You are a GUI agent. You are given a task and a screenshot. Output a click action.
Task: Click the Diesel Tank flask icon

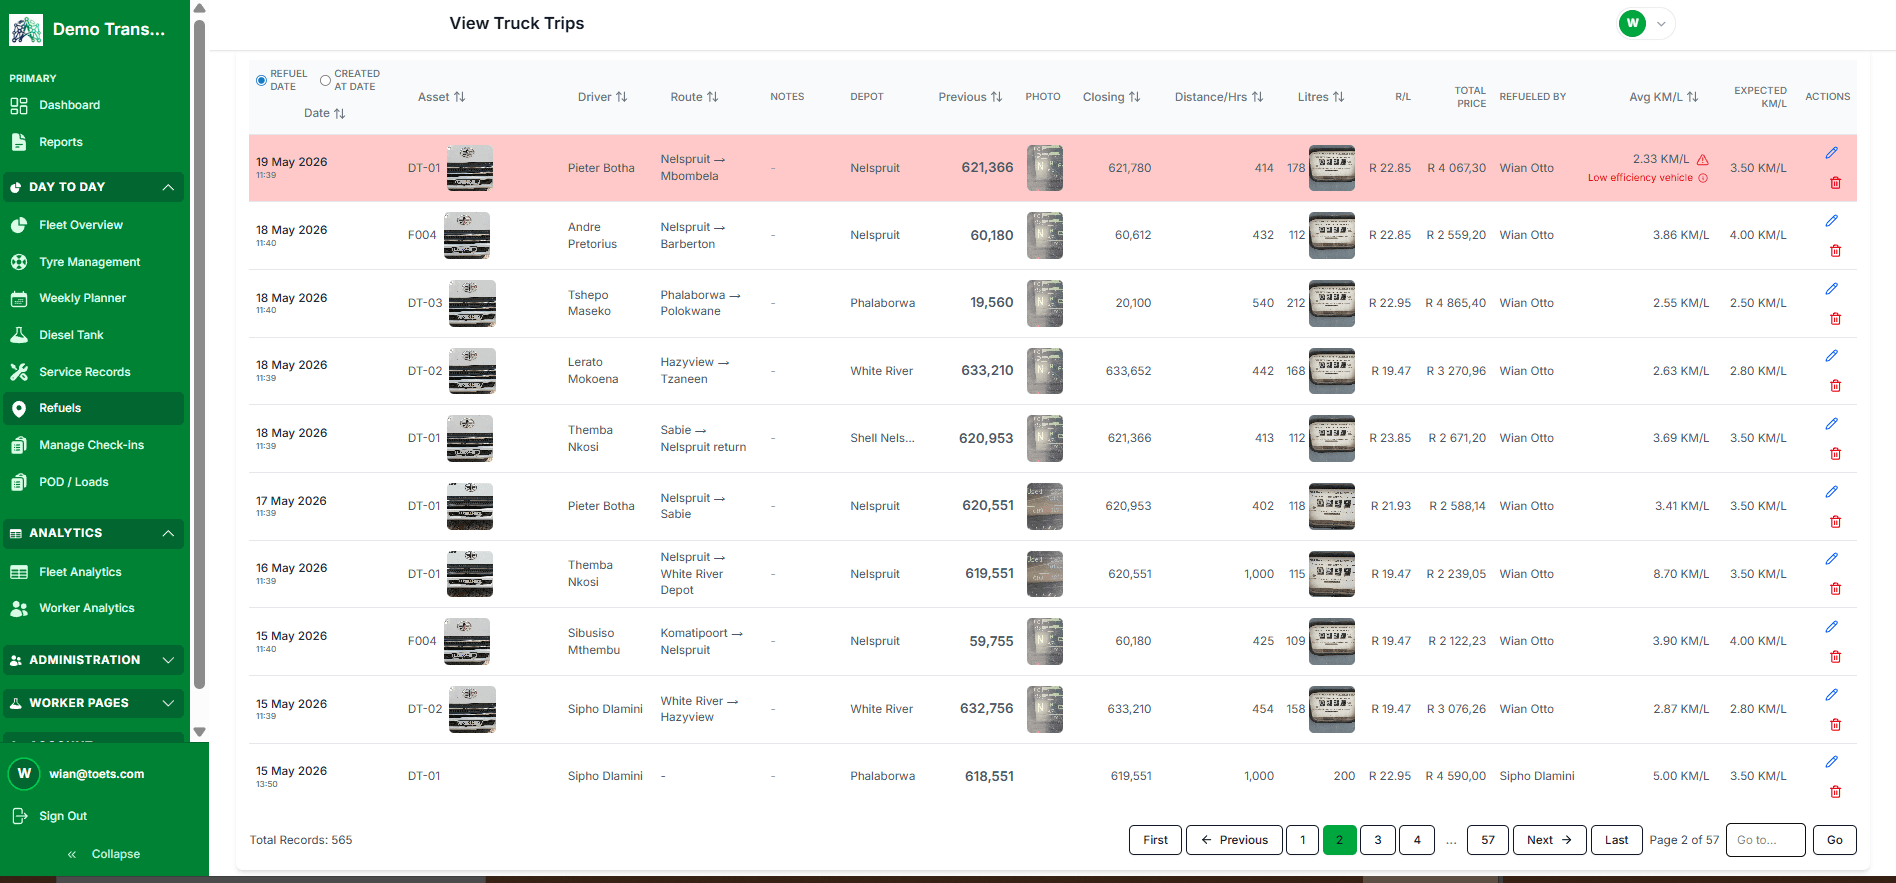coord(19,335)
